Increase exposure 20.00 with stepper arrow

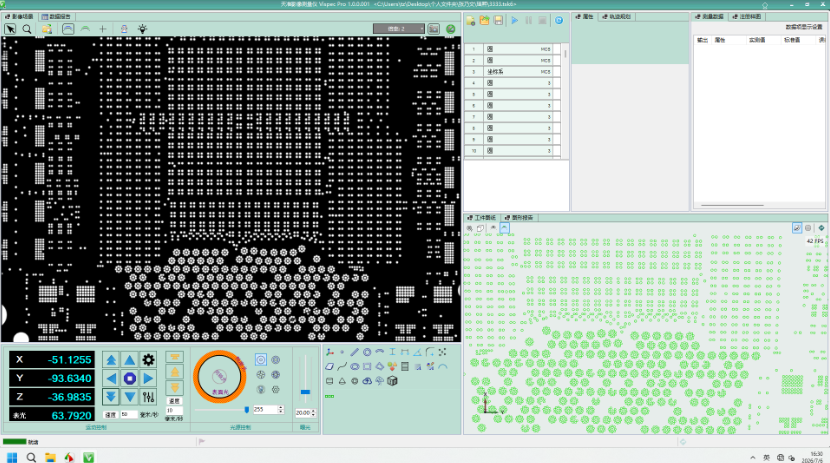(313, 411)
